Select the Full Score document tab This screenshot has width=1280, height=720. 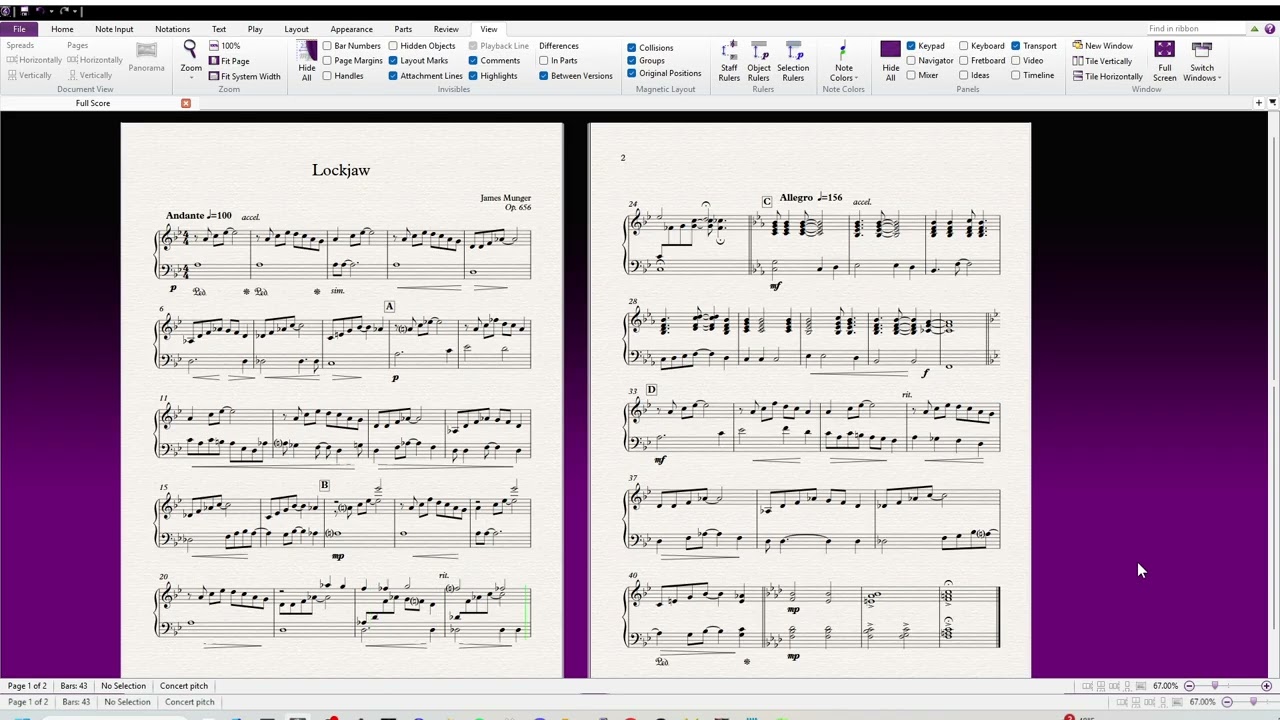pos(93,103)
